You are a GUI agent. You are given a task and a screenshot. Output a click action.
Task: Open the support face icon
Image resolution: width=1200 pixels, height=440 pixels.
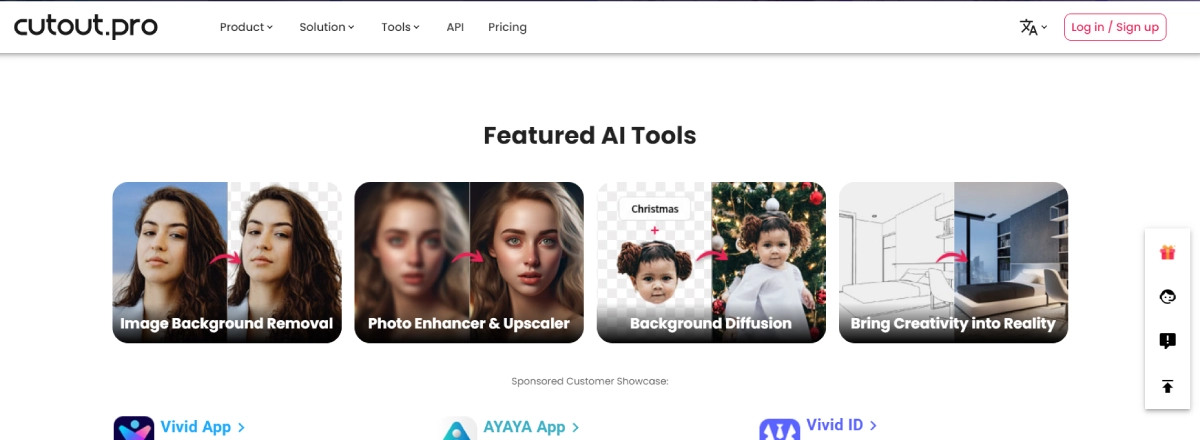pyautogui.click(x=1167, y=296)
